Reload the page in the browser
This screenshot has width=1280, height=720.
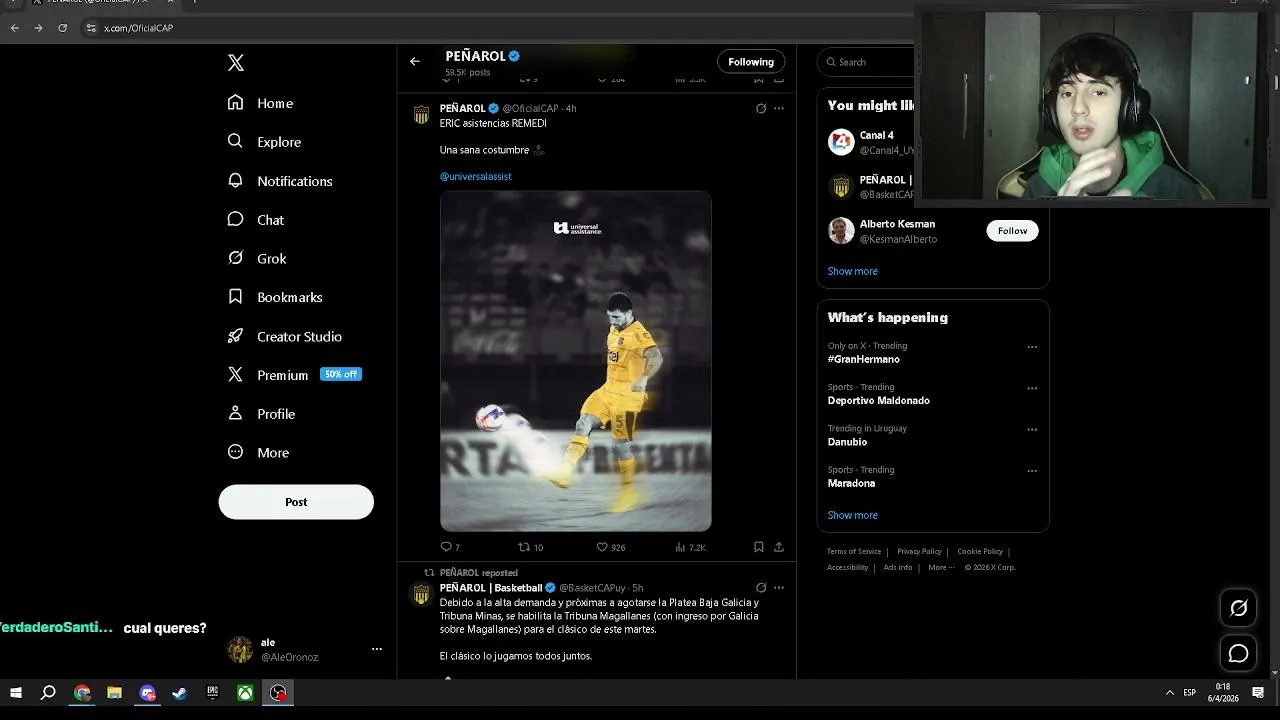pyautogui.click(x=62, y=28)
